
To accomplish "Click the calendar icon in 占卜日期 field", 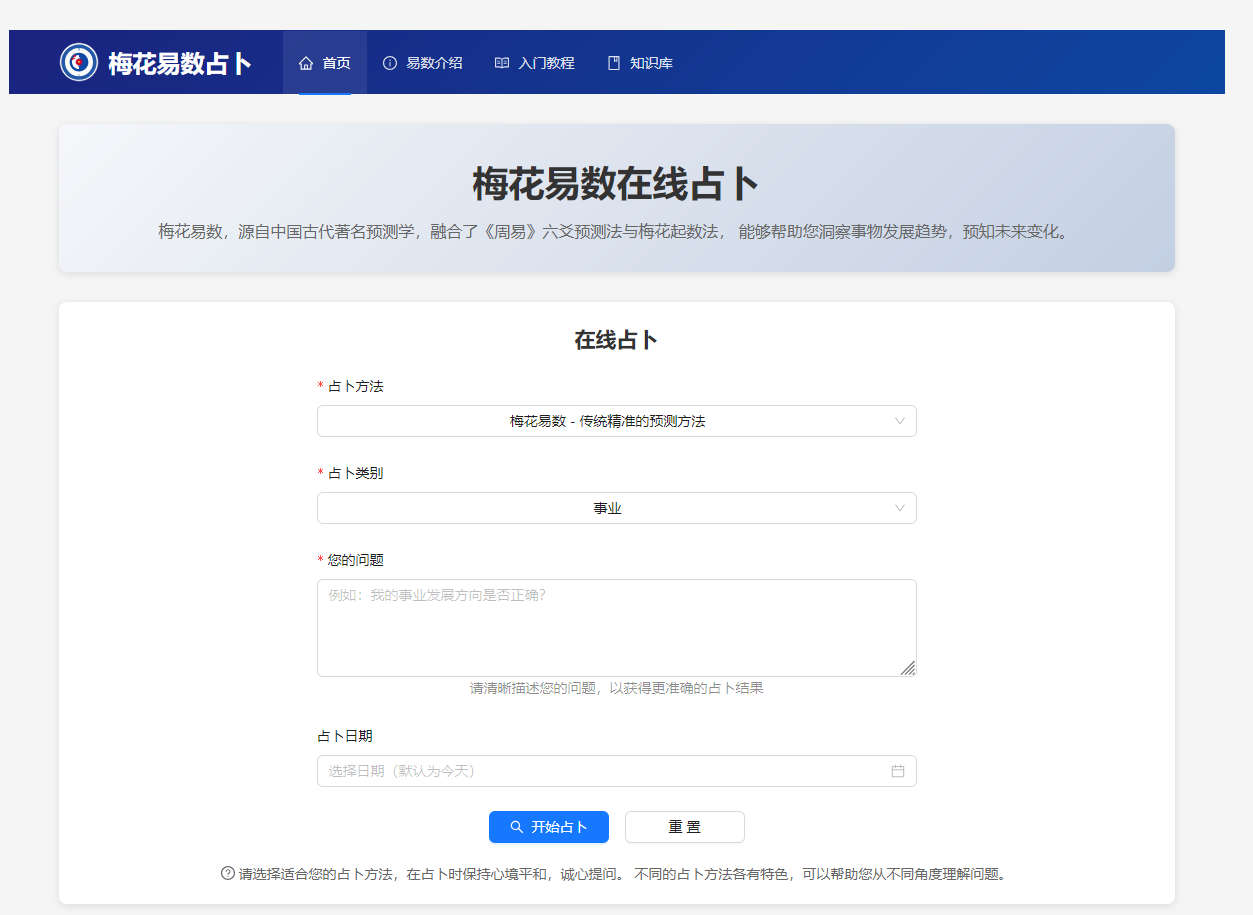I will point(898,771).
